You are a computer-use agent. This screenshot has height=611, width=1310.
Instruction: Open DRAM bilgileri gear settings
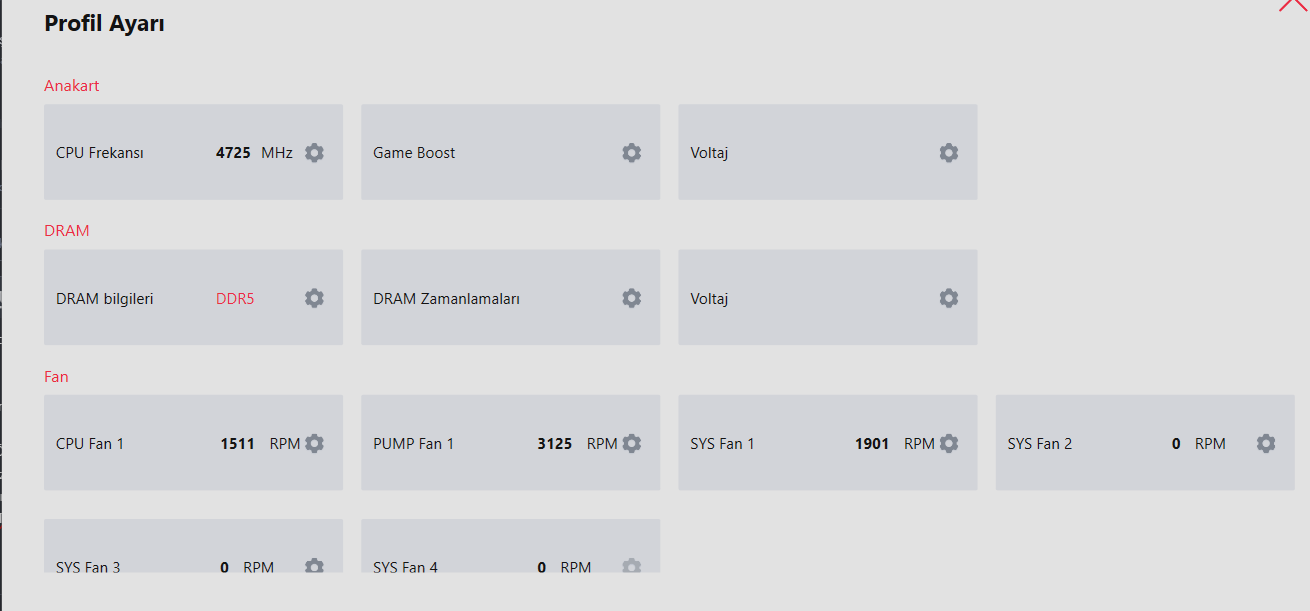(314, 298)
